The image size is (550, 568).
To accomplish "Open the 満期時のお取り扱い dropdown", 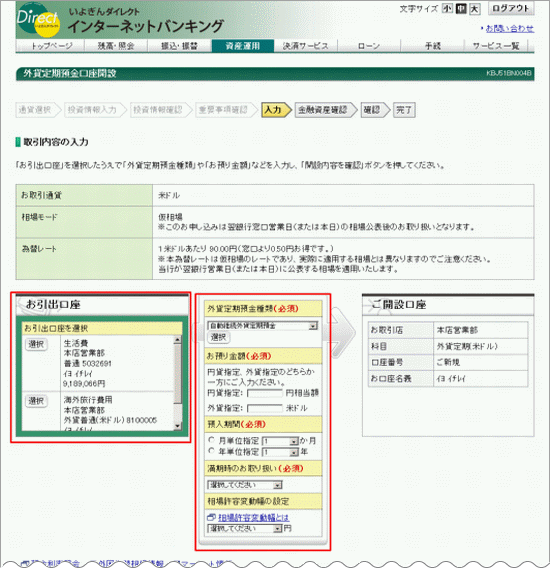I will click(x=245, y=485).
